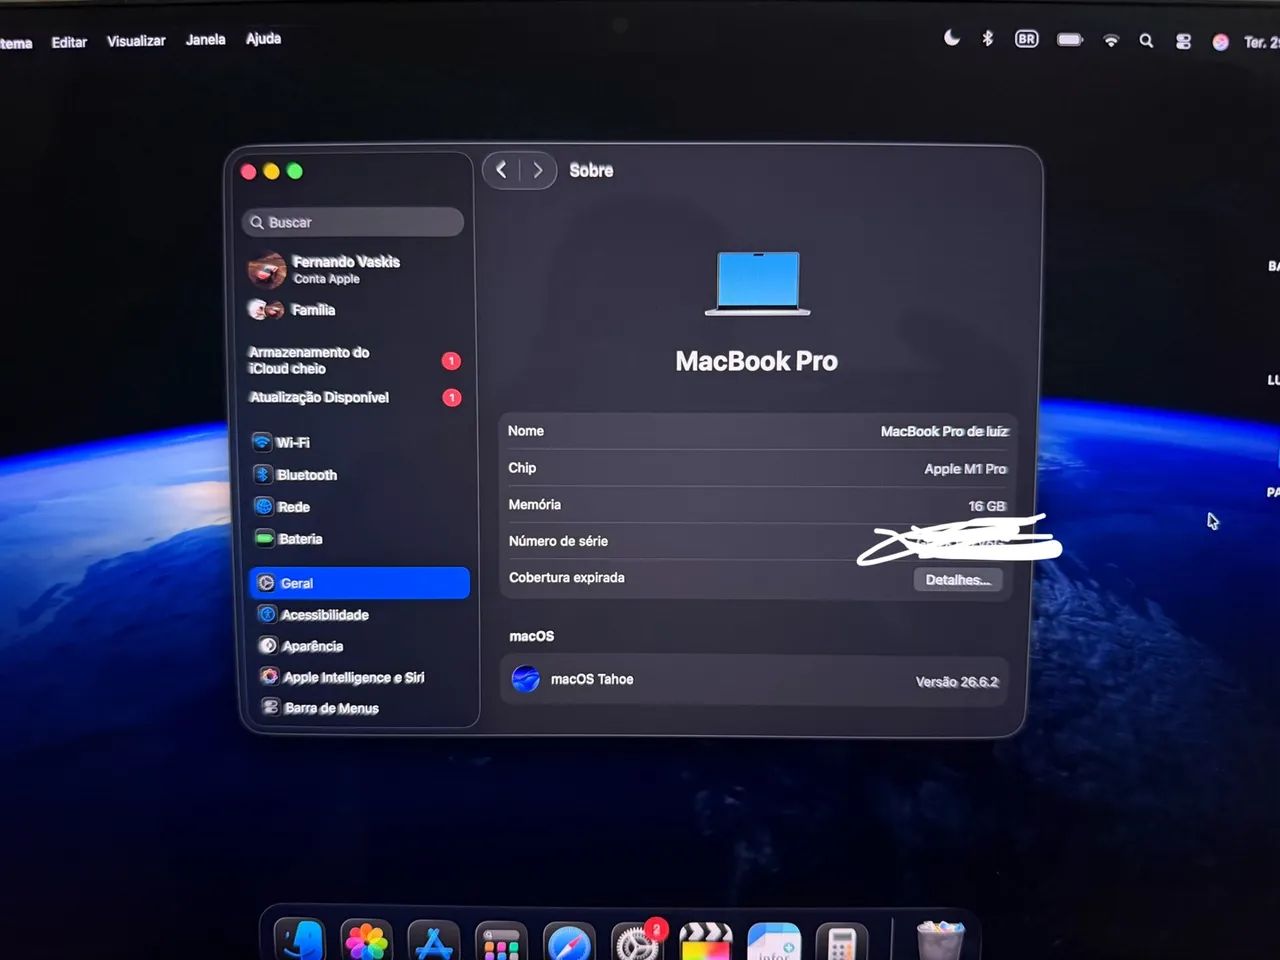Screen dimensions: 1280x960
Task: Click the macOS Tahoe version row
Action: pos(754,680)
